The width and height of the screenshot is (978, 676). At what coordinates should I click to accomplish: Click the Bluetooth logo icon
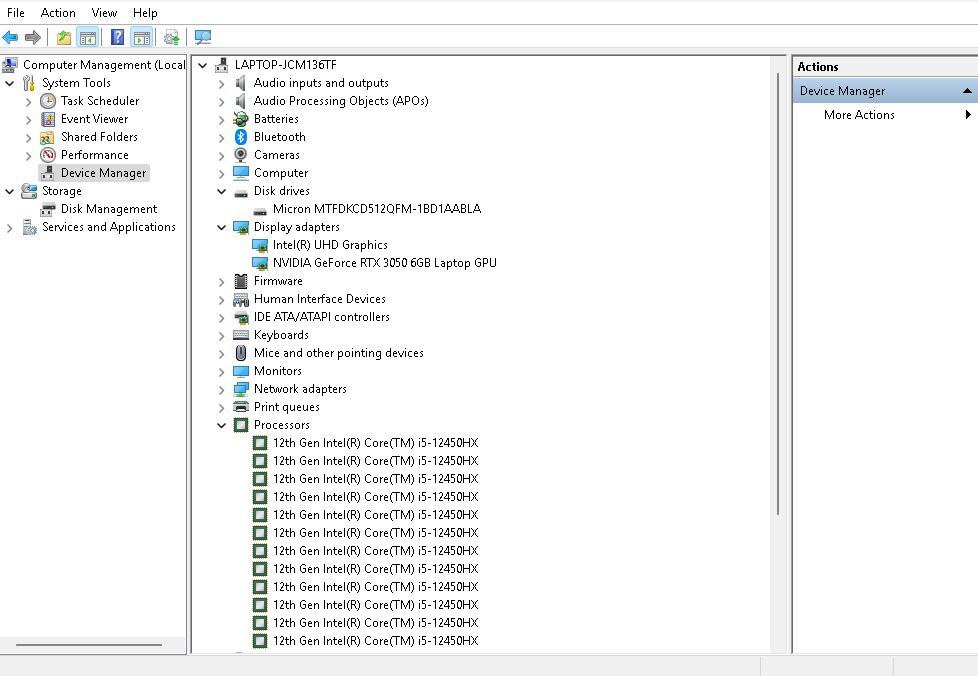click(x=241, y=137)
